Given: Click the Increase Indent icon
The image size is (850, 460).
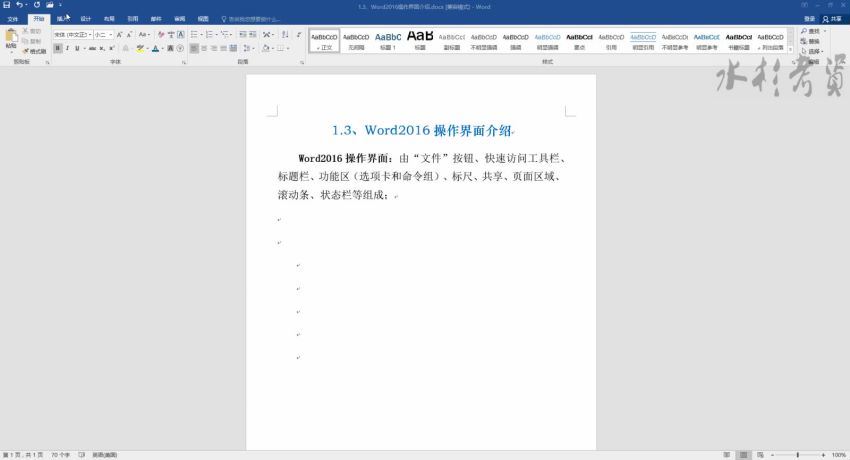Looking at the screenshot, I should click(253, 35).
